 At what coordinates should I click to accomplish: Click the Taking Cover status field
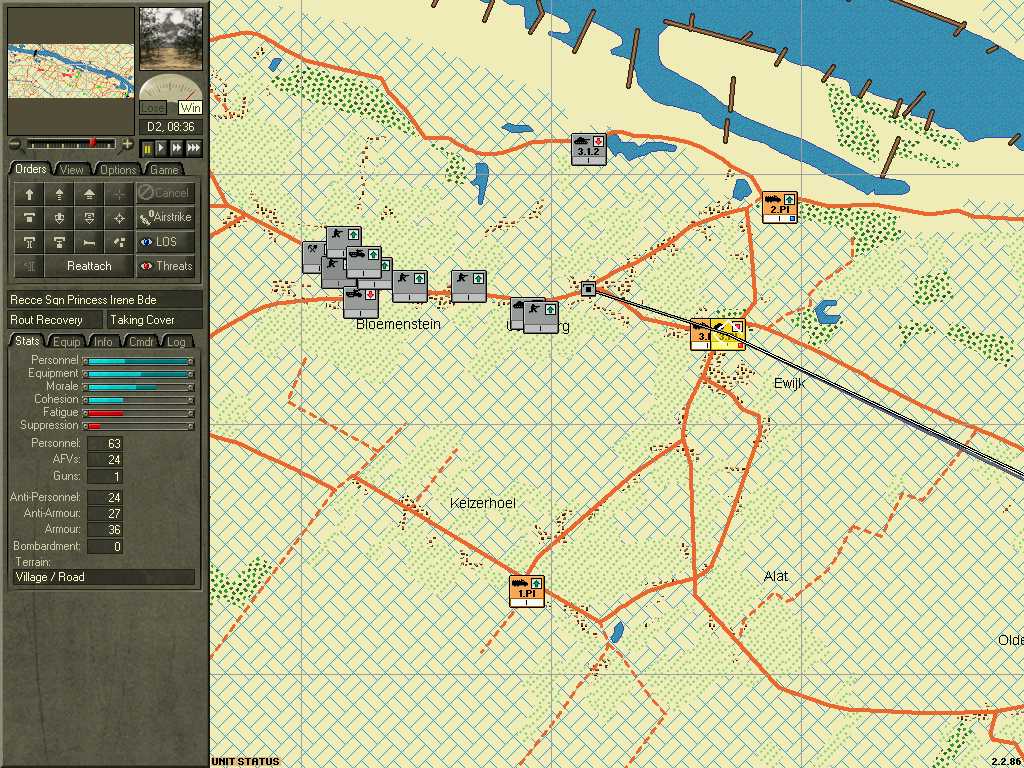pyautogui.click(x=155, y=320)
